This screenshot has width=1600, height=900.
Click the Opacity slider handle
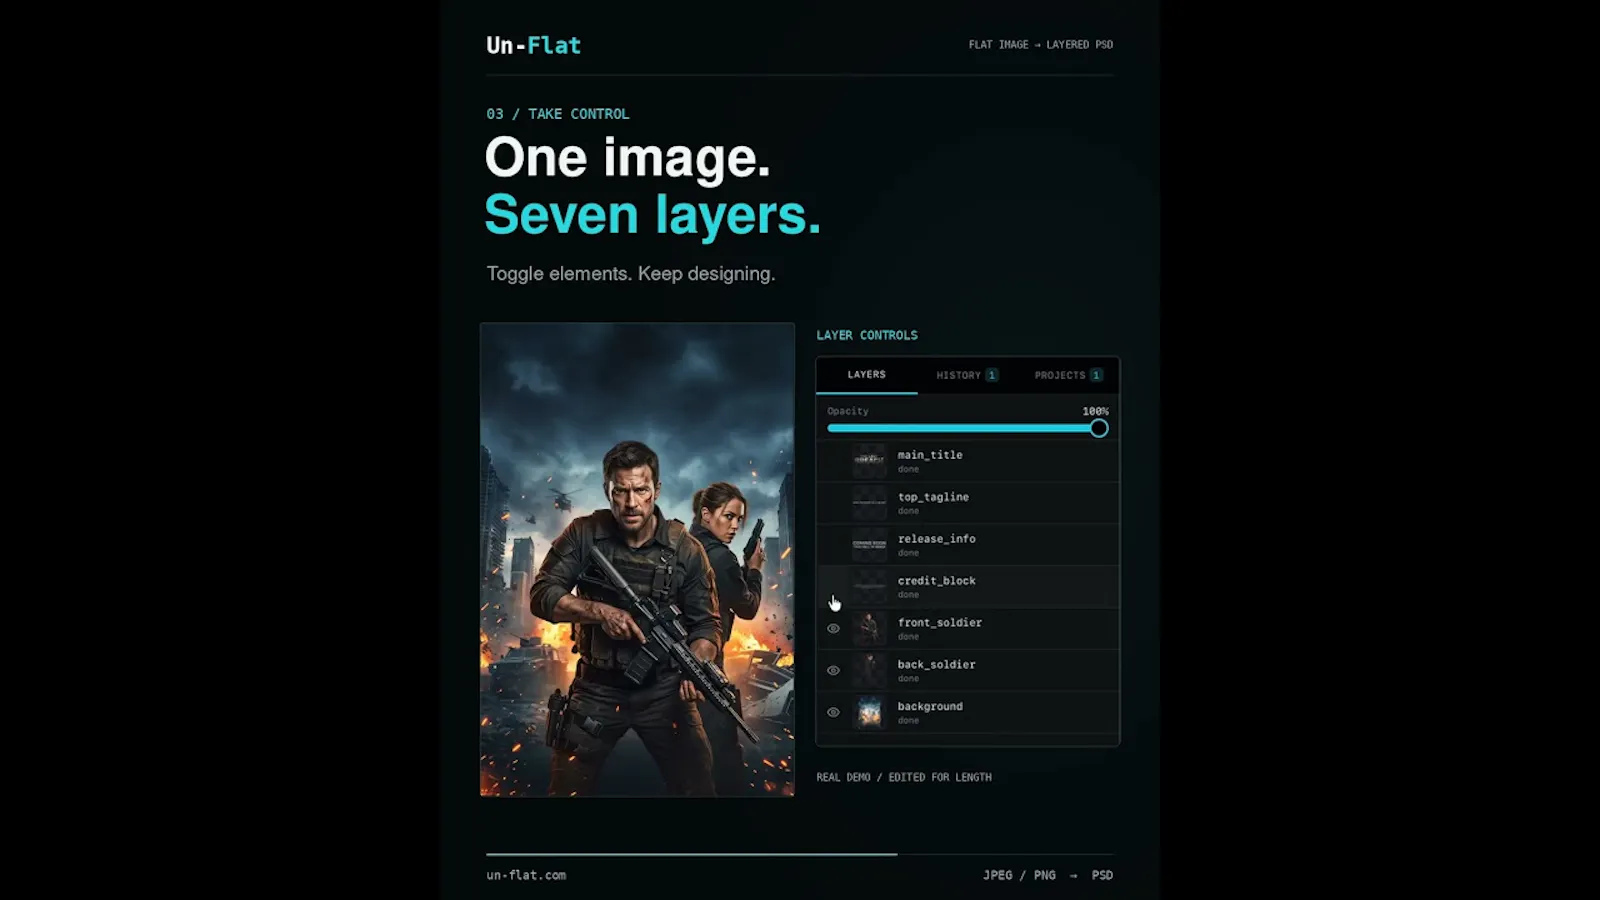(1099, 428)
